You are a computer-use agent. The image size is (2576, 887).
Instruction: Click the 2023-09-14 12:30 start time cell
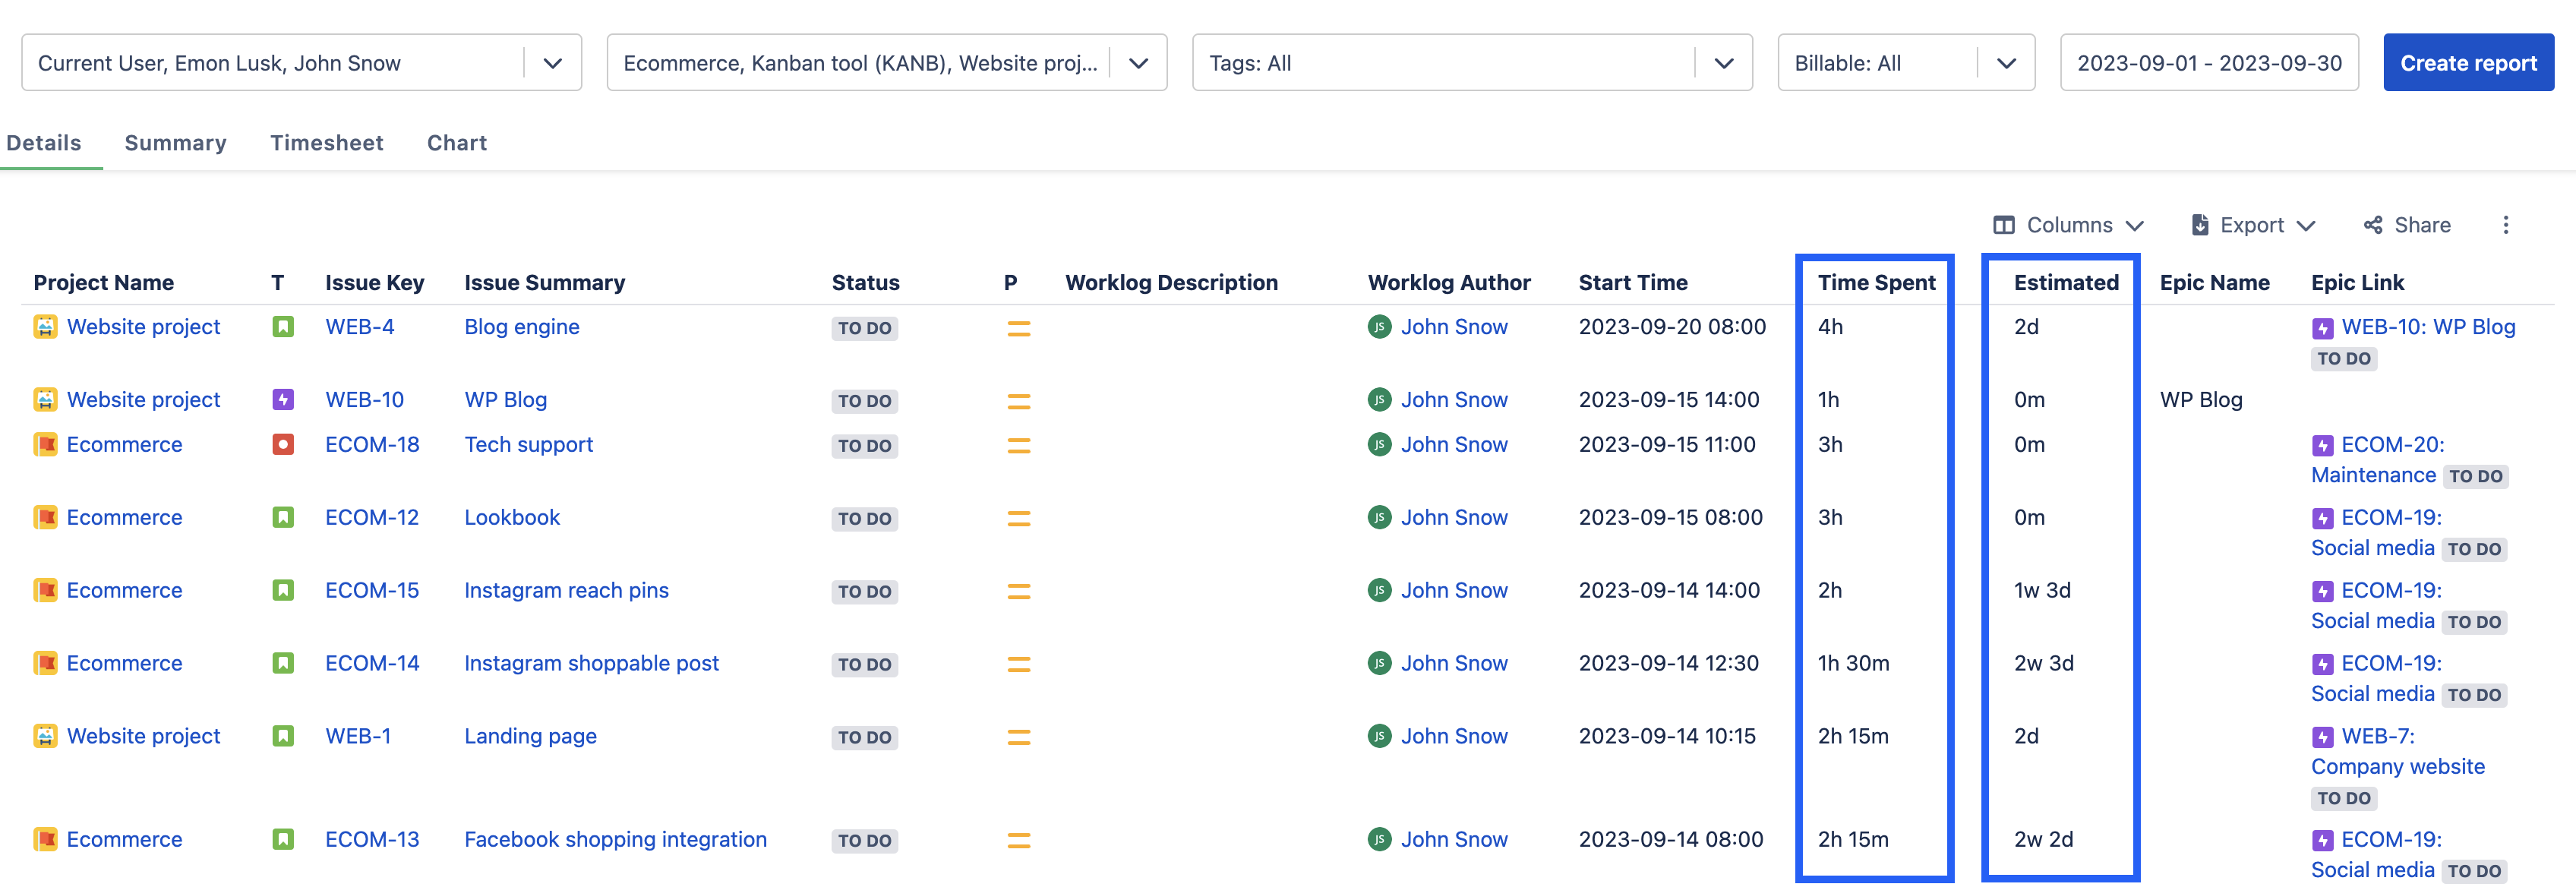[x=1668, y=664]
